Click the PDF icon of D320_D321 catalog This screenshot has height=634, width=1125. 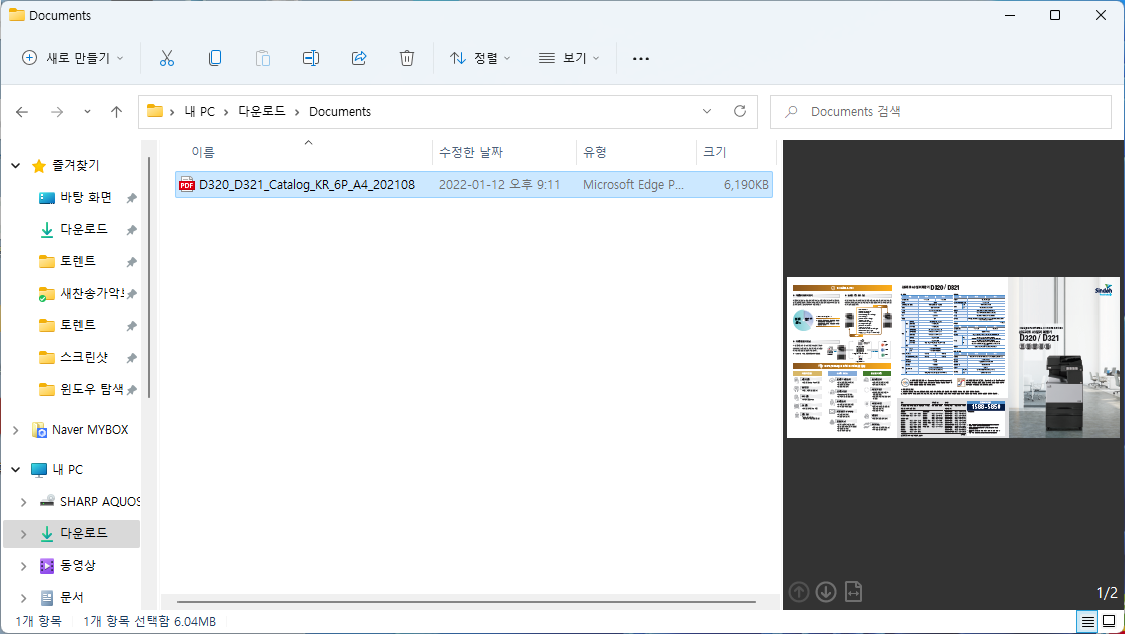tap(187, 184)
